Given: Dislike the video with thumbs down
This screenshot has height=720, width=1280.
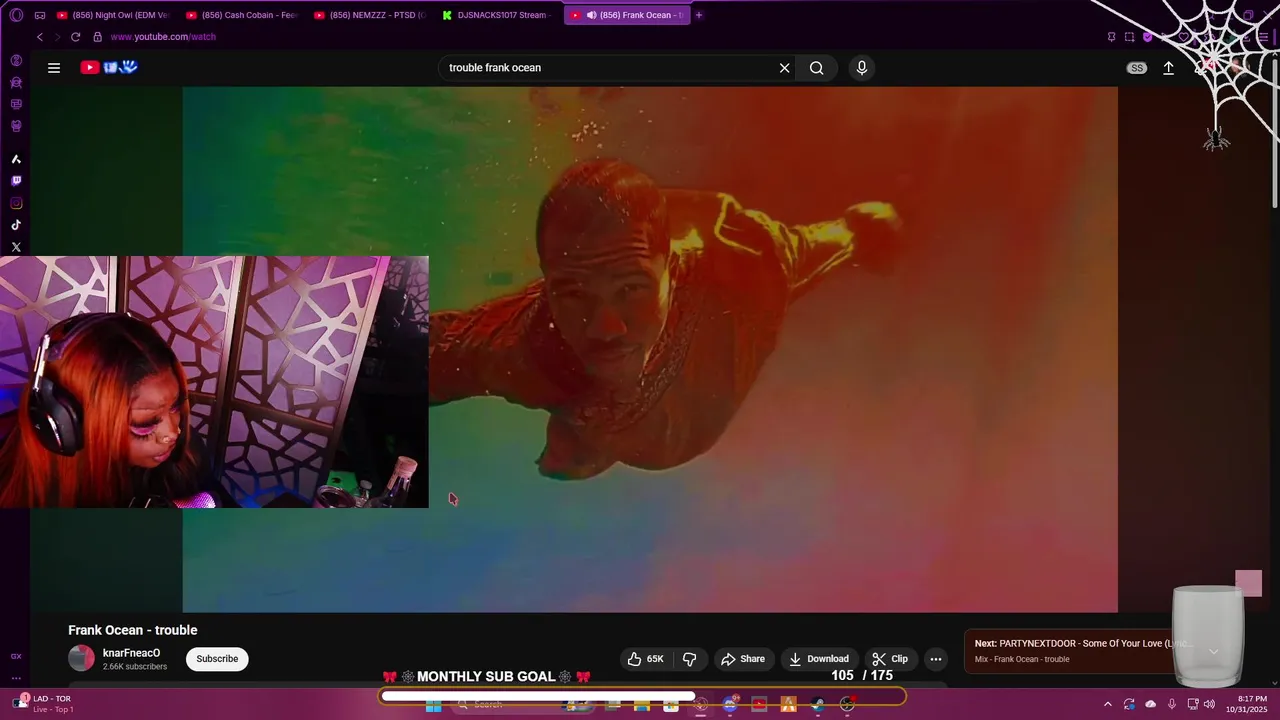Looking at the screenshot, I should [689, 659].
